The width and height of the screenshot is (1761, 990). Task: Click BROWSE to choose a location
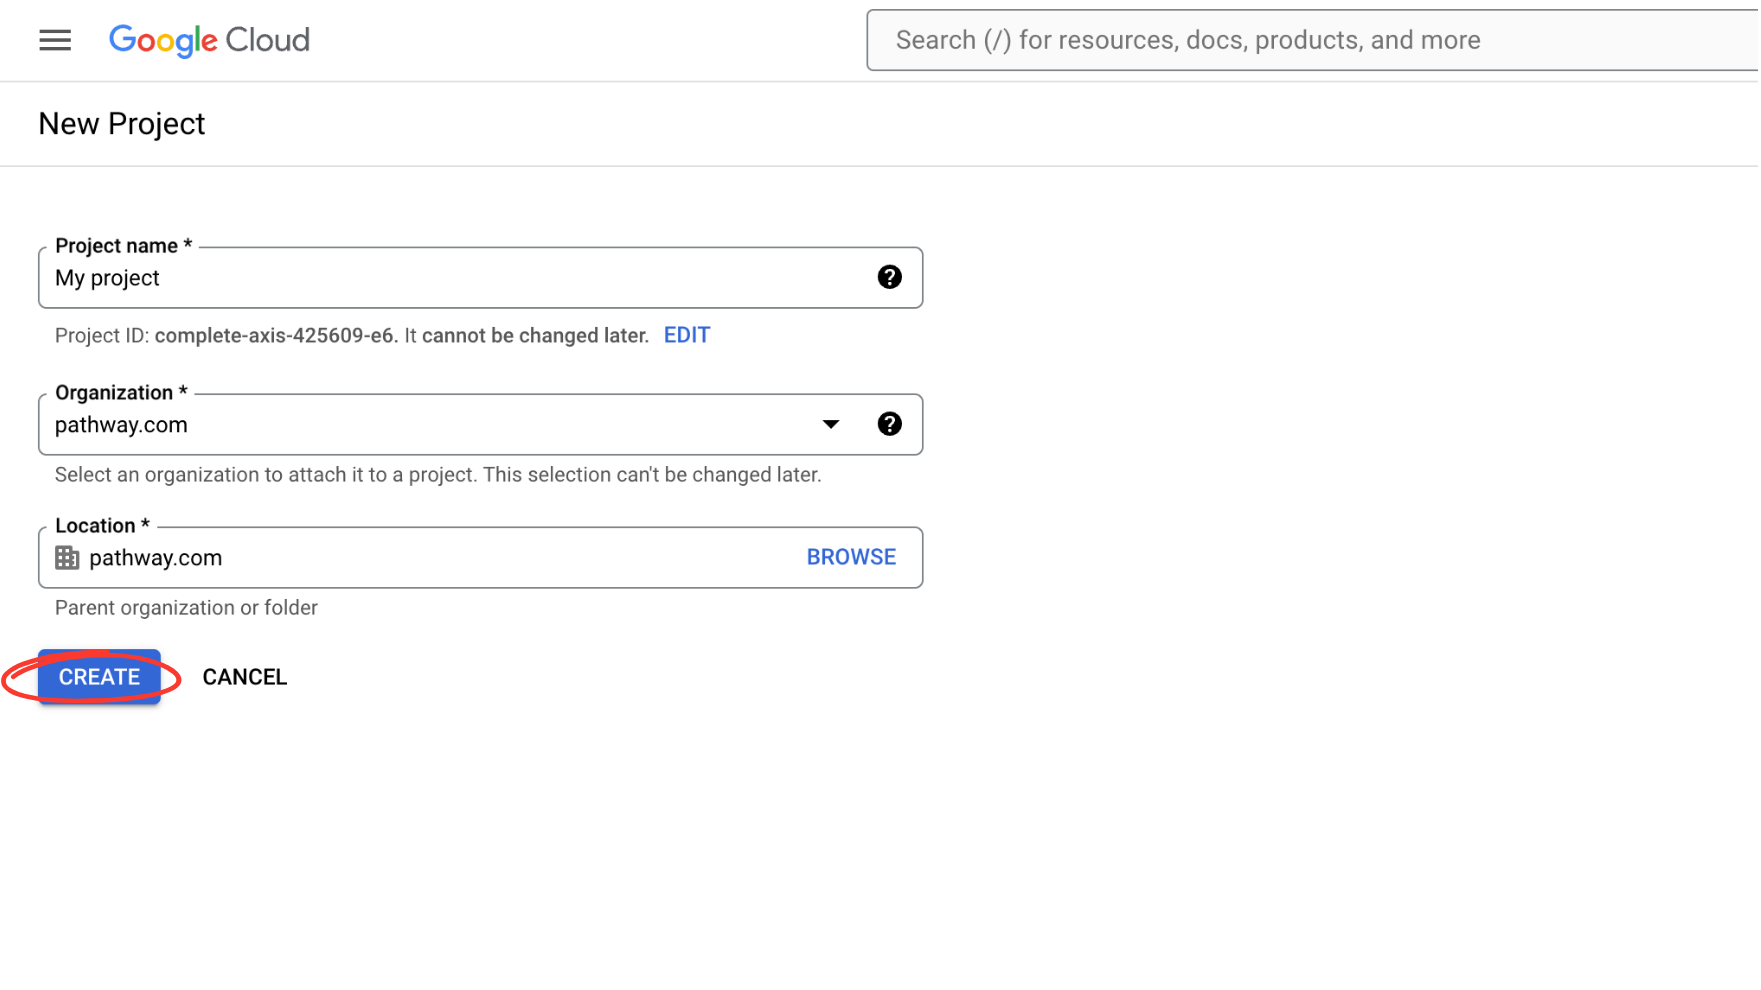tap(851, 556)
